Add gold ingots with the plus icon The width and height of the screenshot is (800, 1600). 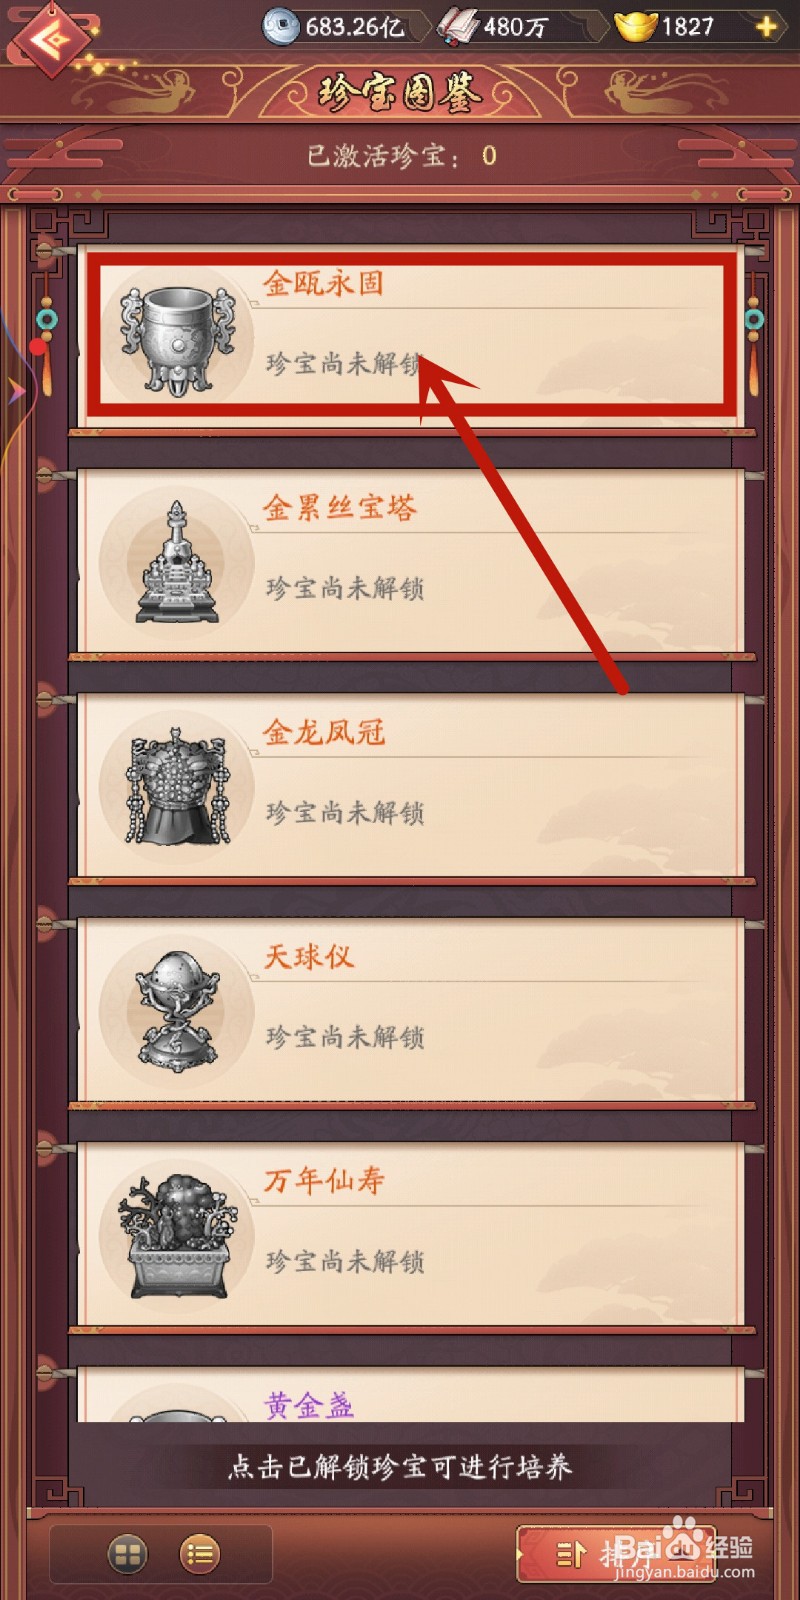pyautogui.click(x=767, y=27)
